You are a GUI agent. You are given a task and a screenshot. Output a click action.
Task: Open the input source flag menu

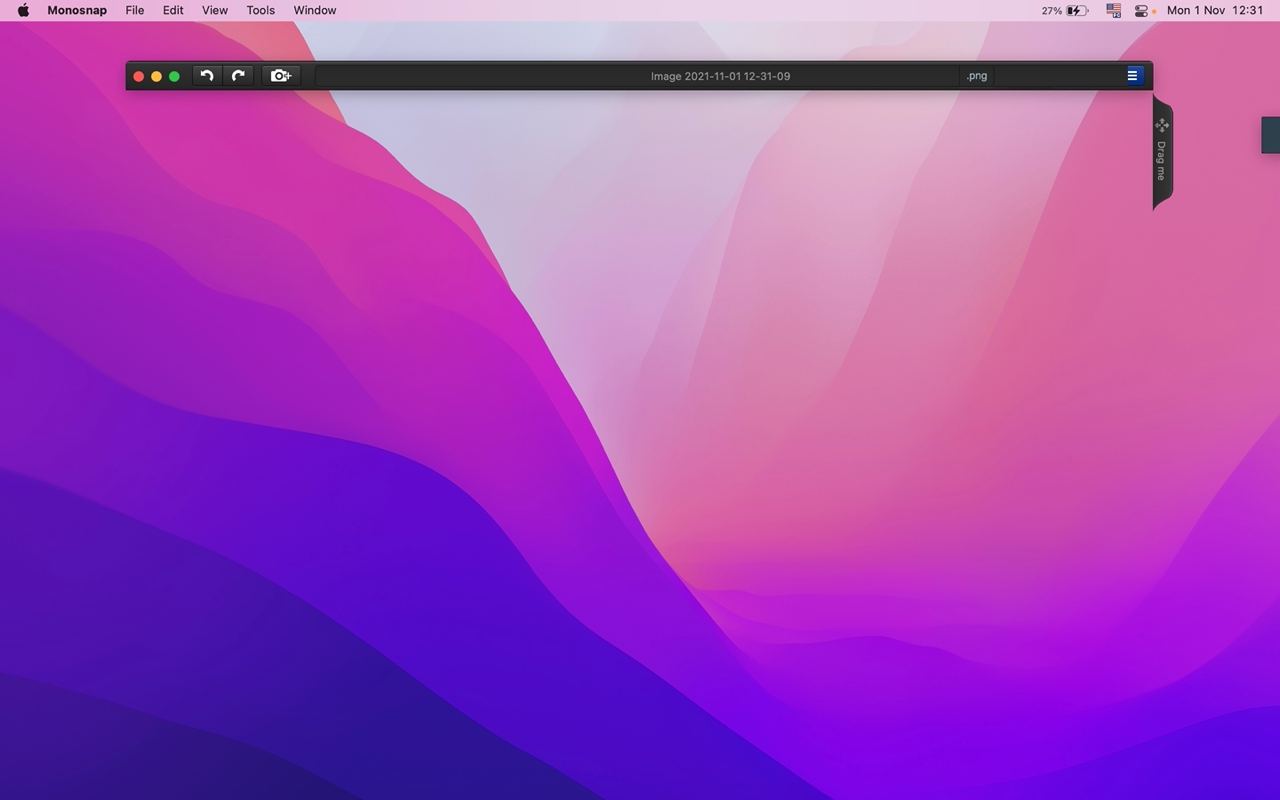(x=1114, y=10)
